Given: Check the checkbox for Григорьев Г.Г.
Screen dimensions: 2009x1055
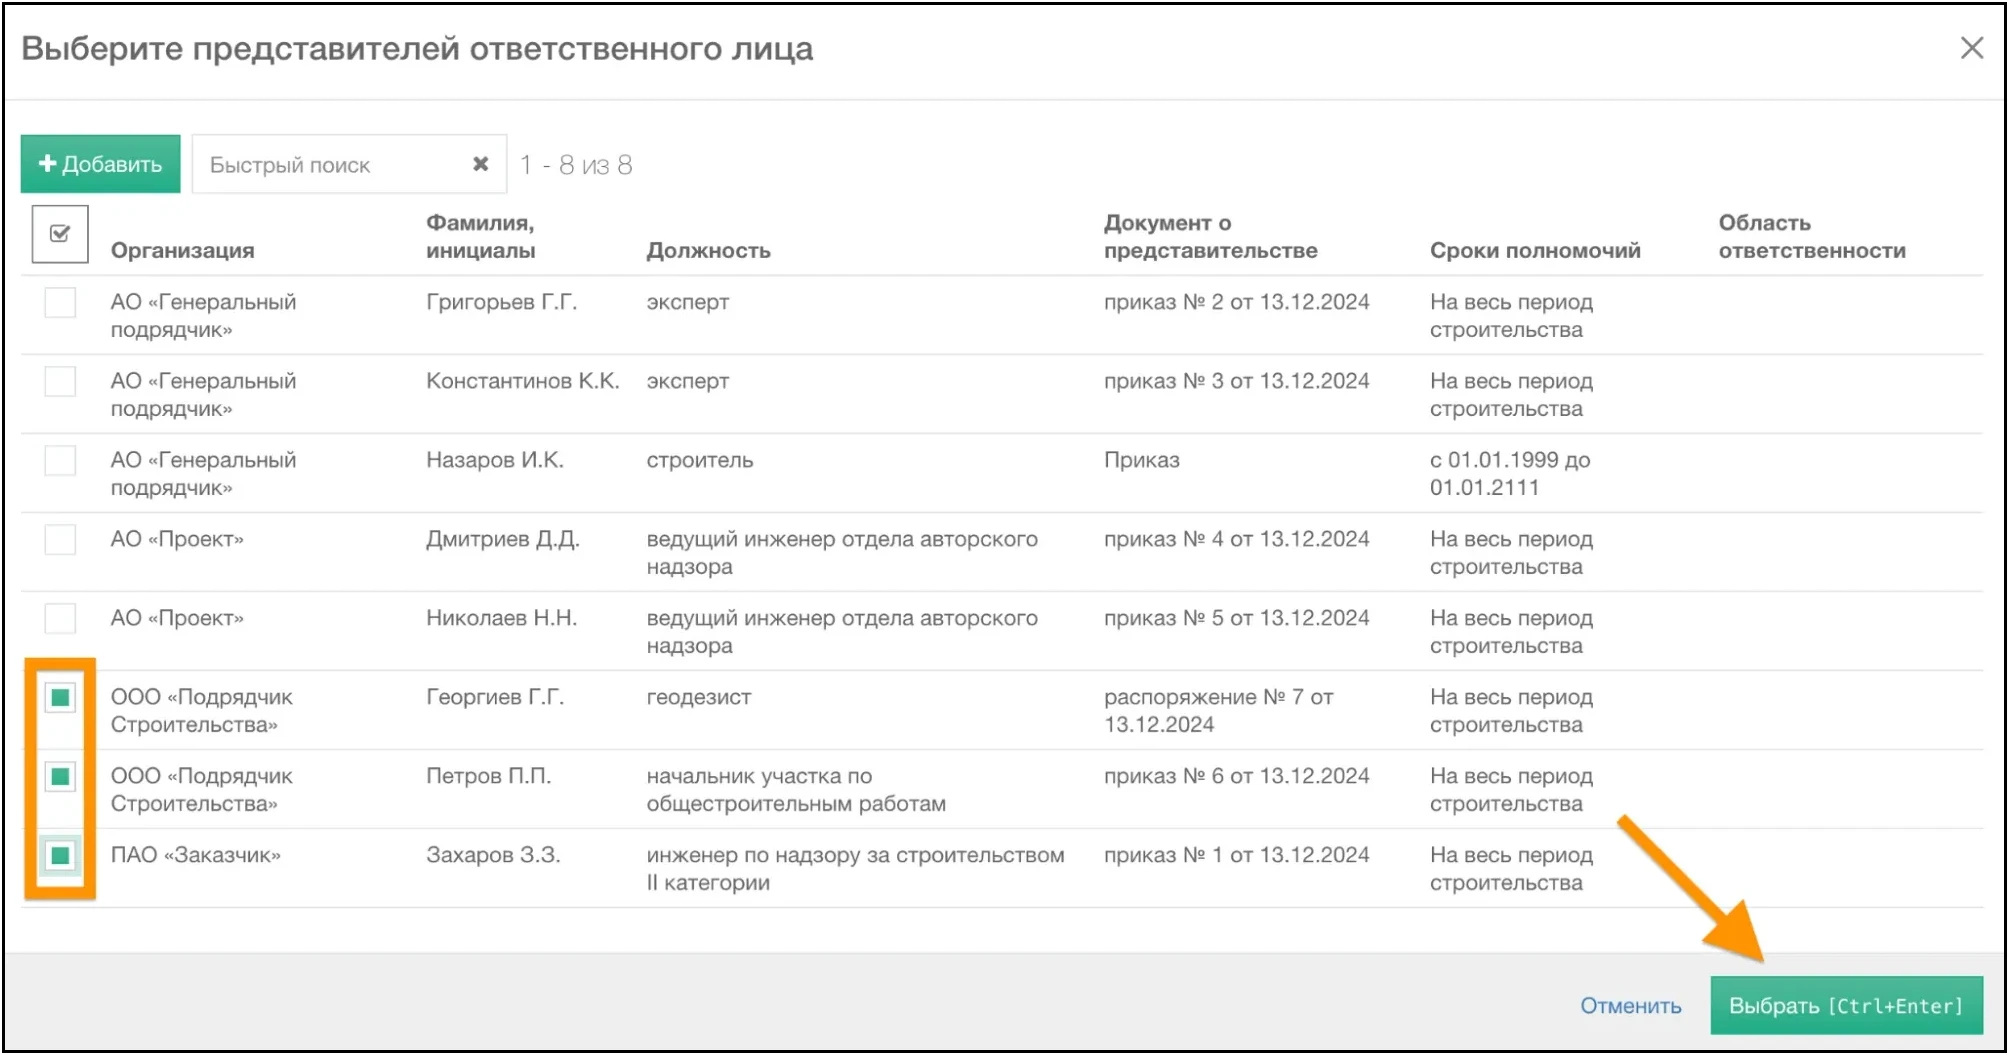Looking at the screenshot, I should pyautogui.click(x=59, y=302).
